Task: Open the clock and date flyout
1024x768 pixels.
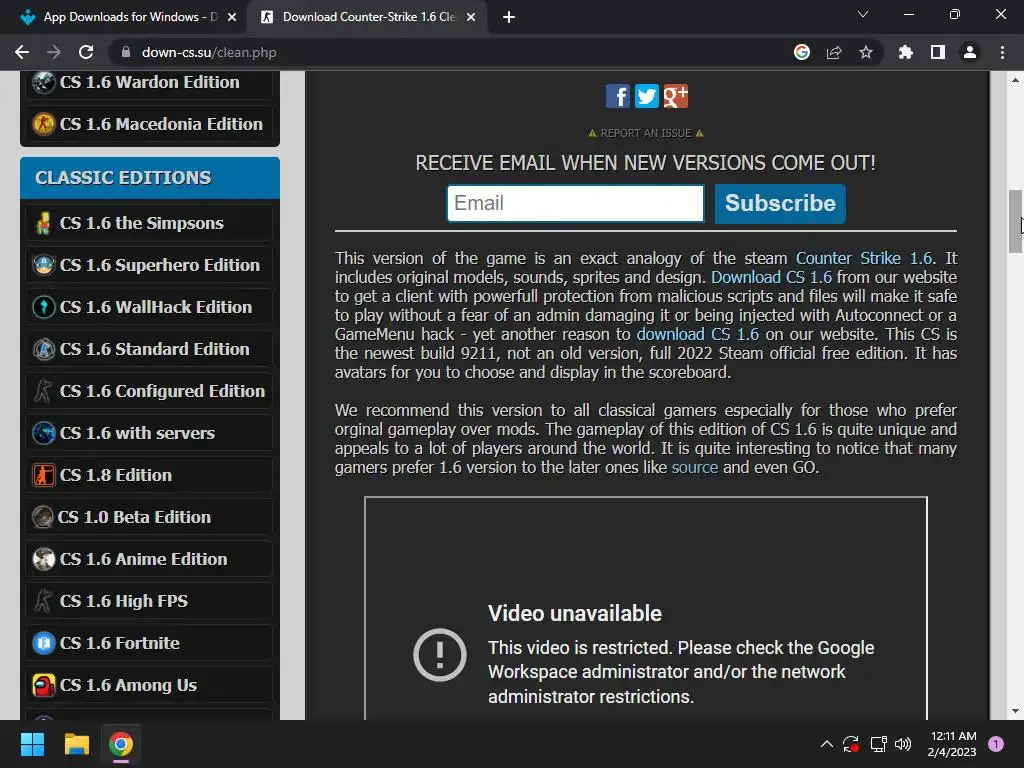Action: click(x=952, y=744)
